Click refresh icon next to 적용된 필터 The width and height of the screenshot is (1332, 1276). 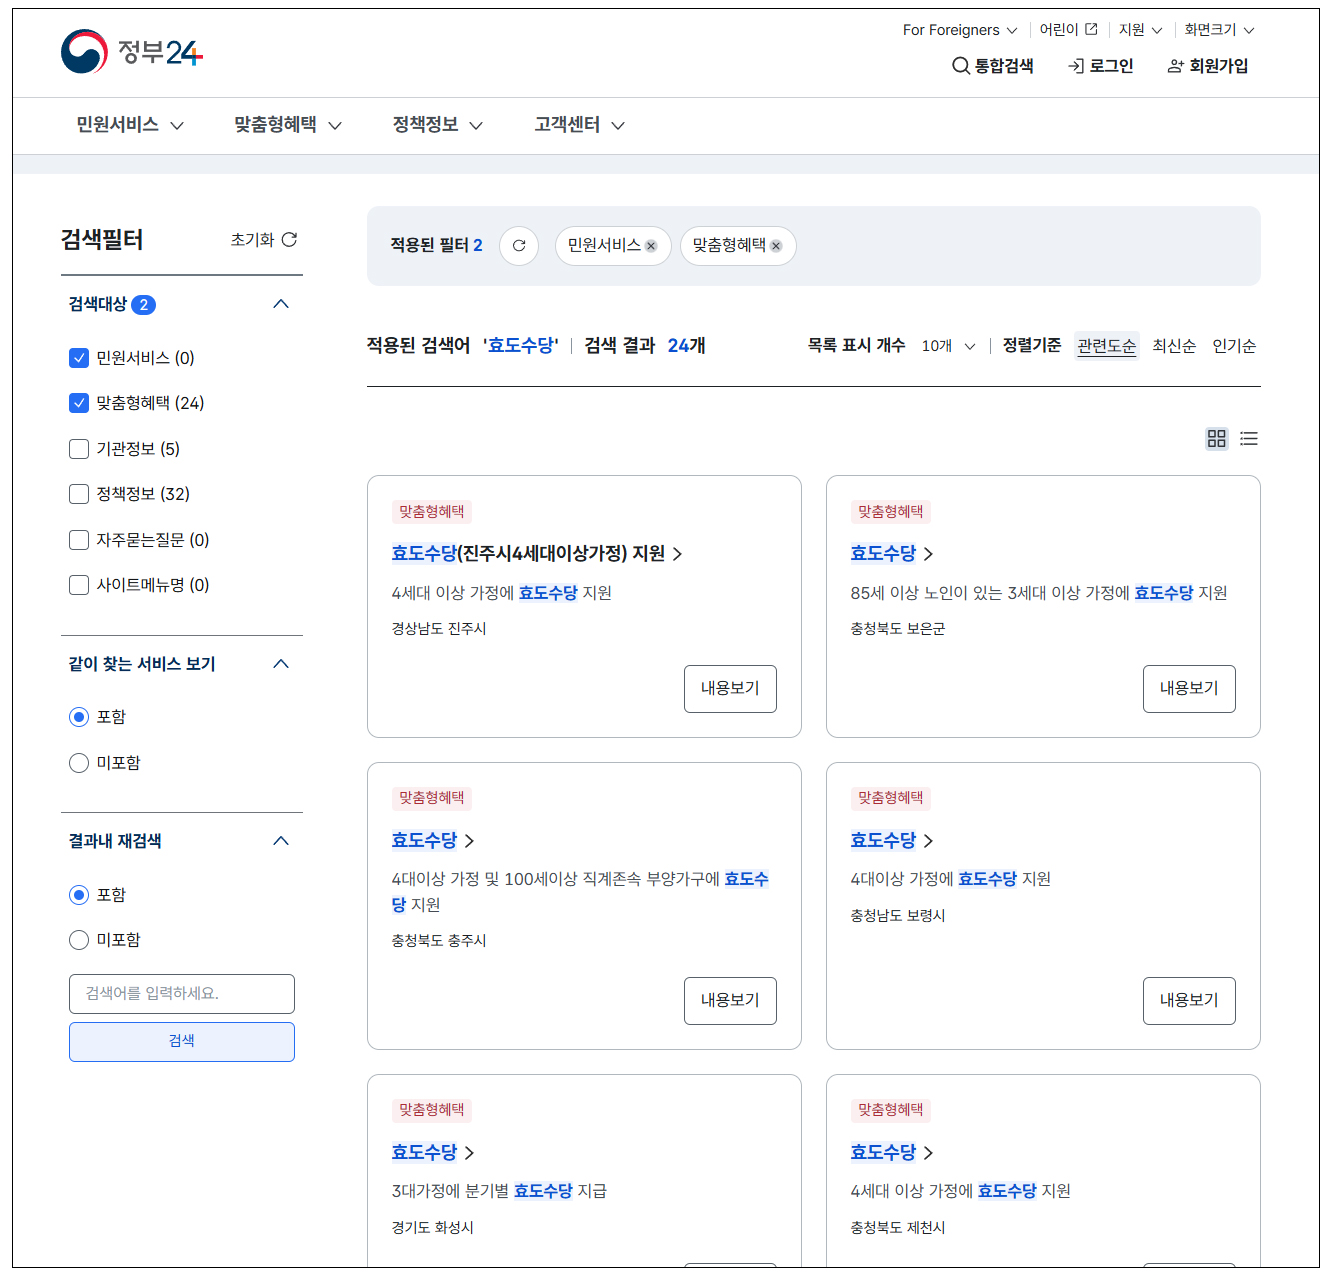click(x=519, y=245)
